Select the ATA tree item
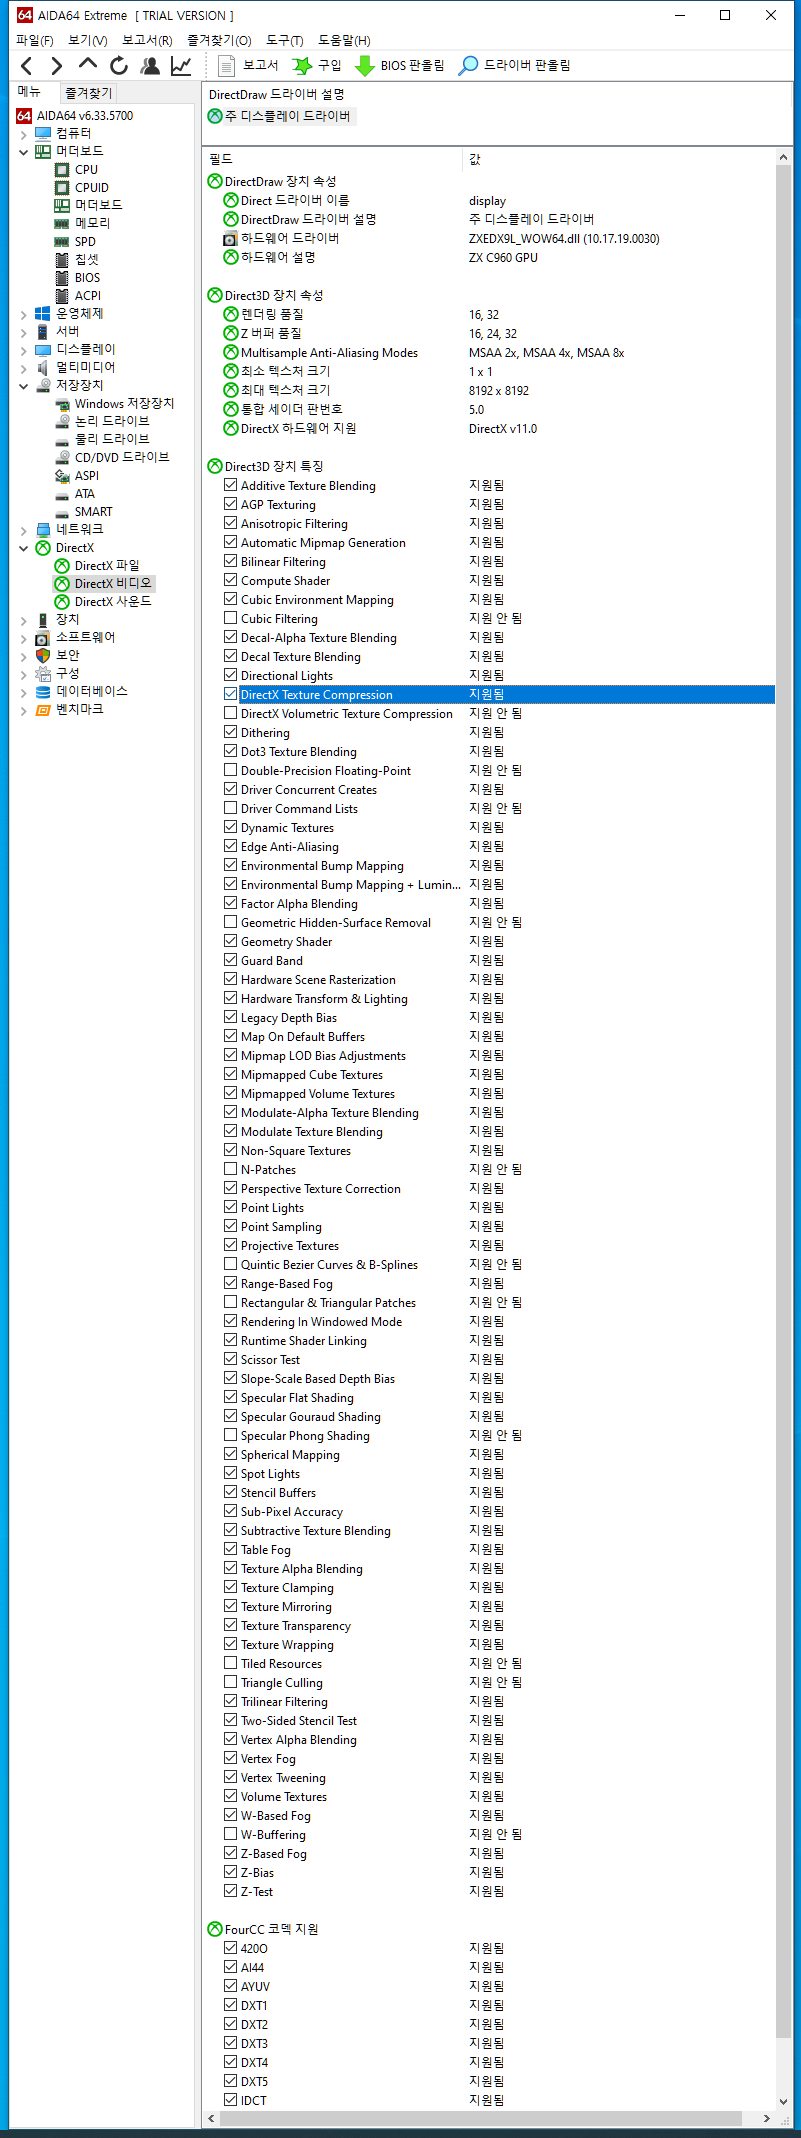The image size is (801, 2138). coord(85,494)
